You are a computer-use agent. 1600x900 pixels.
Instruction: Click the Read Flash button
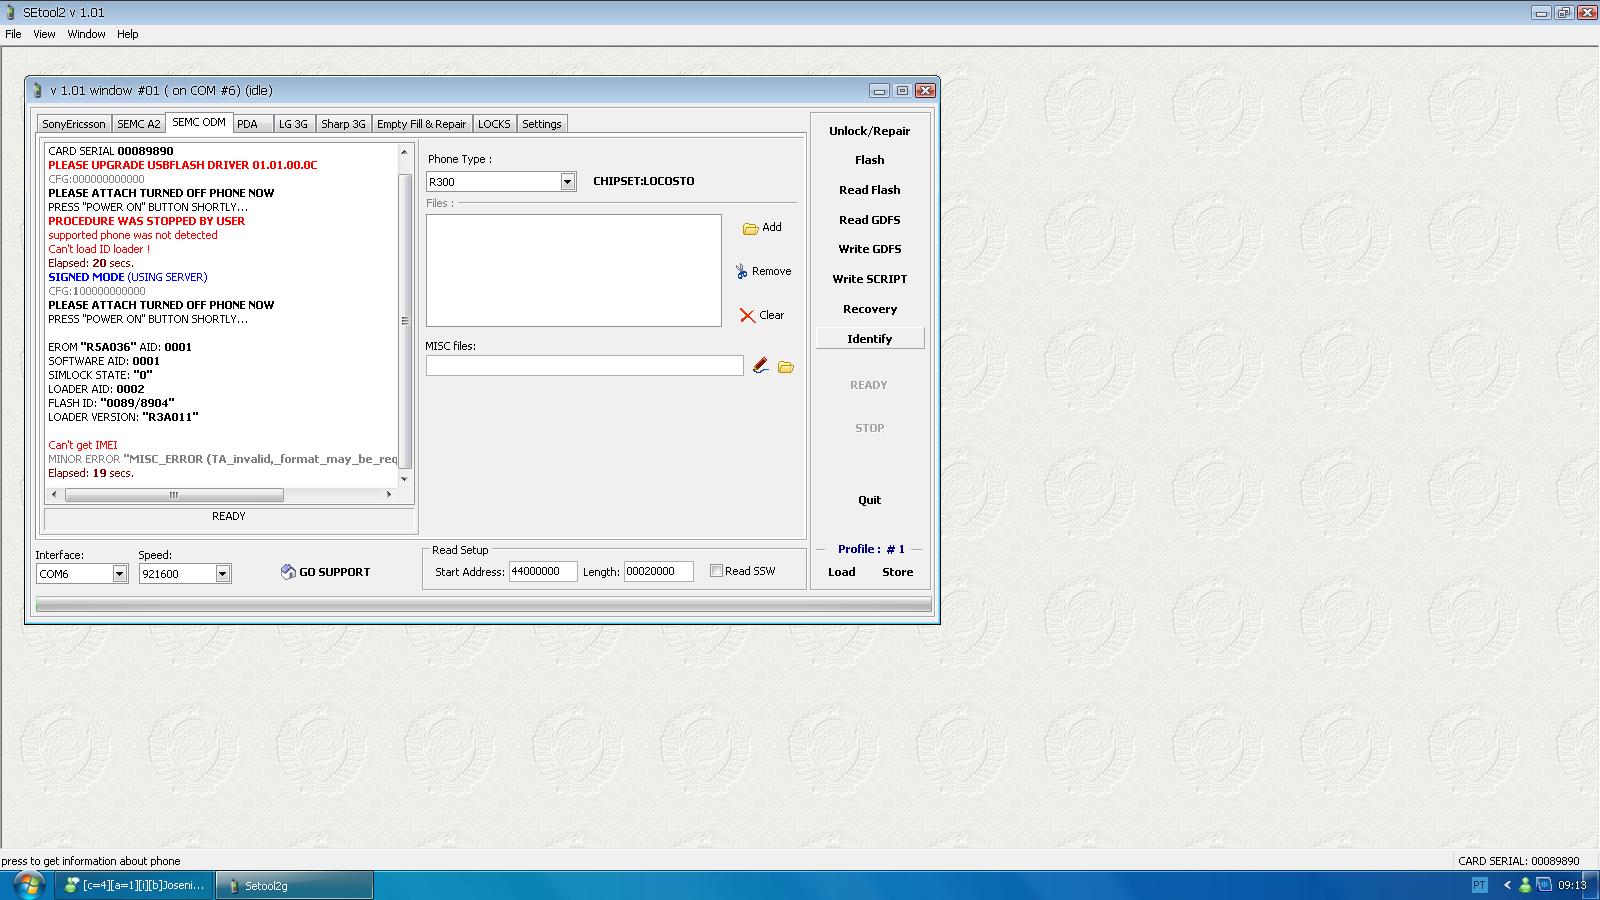(x=870, y=190)
